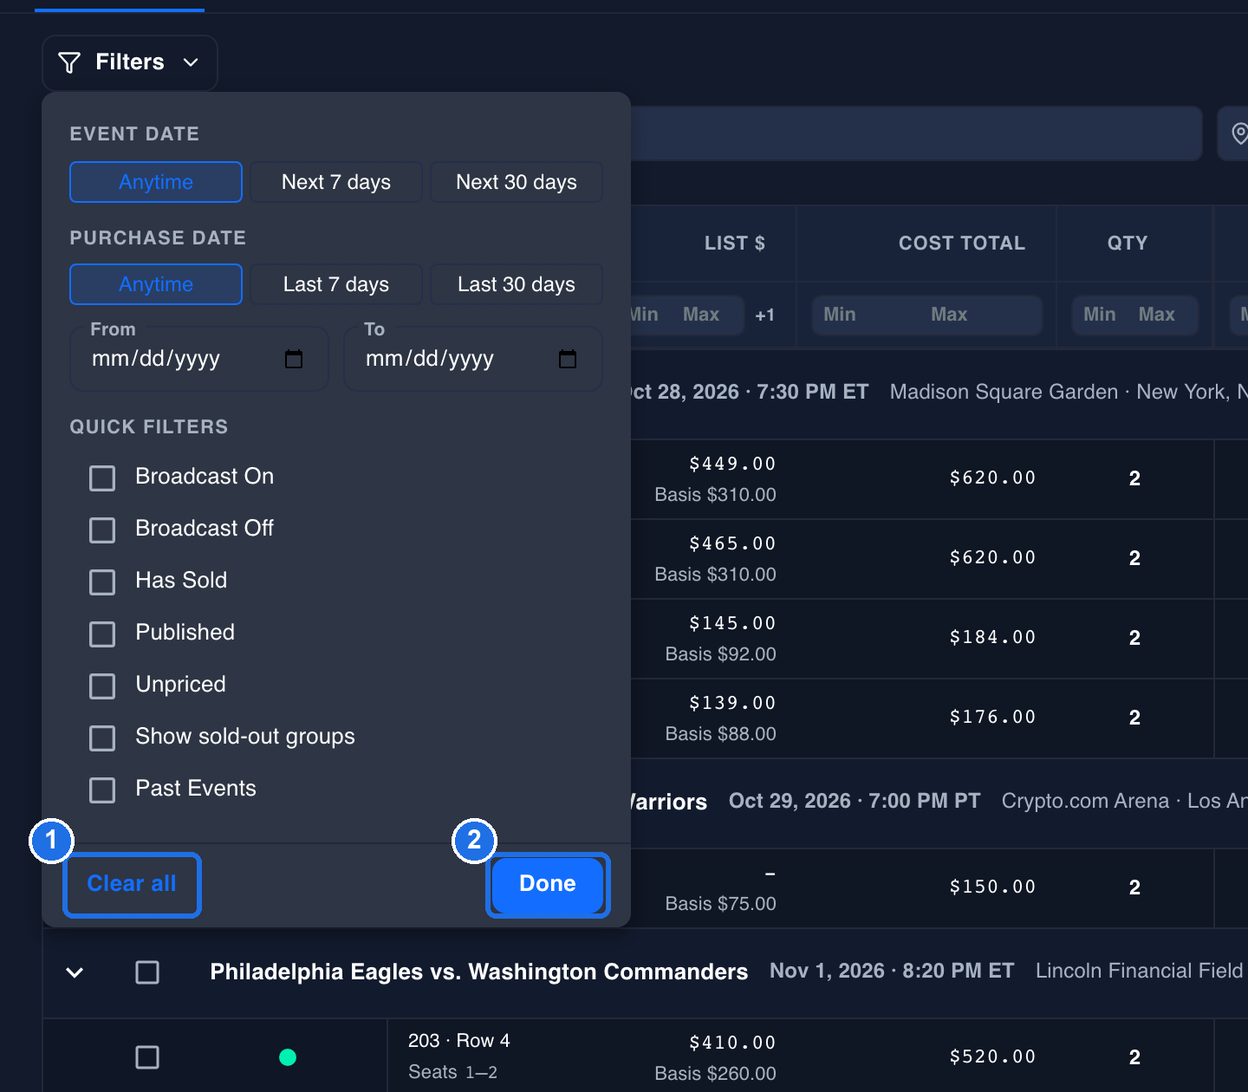Select Anytime under Event Date

pos(156,182)
